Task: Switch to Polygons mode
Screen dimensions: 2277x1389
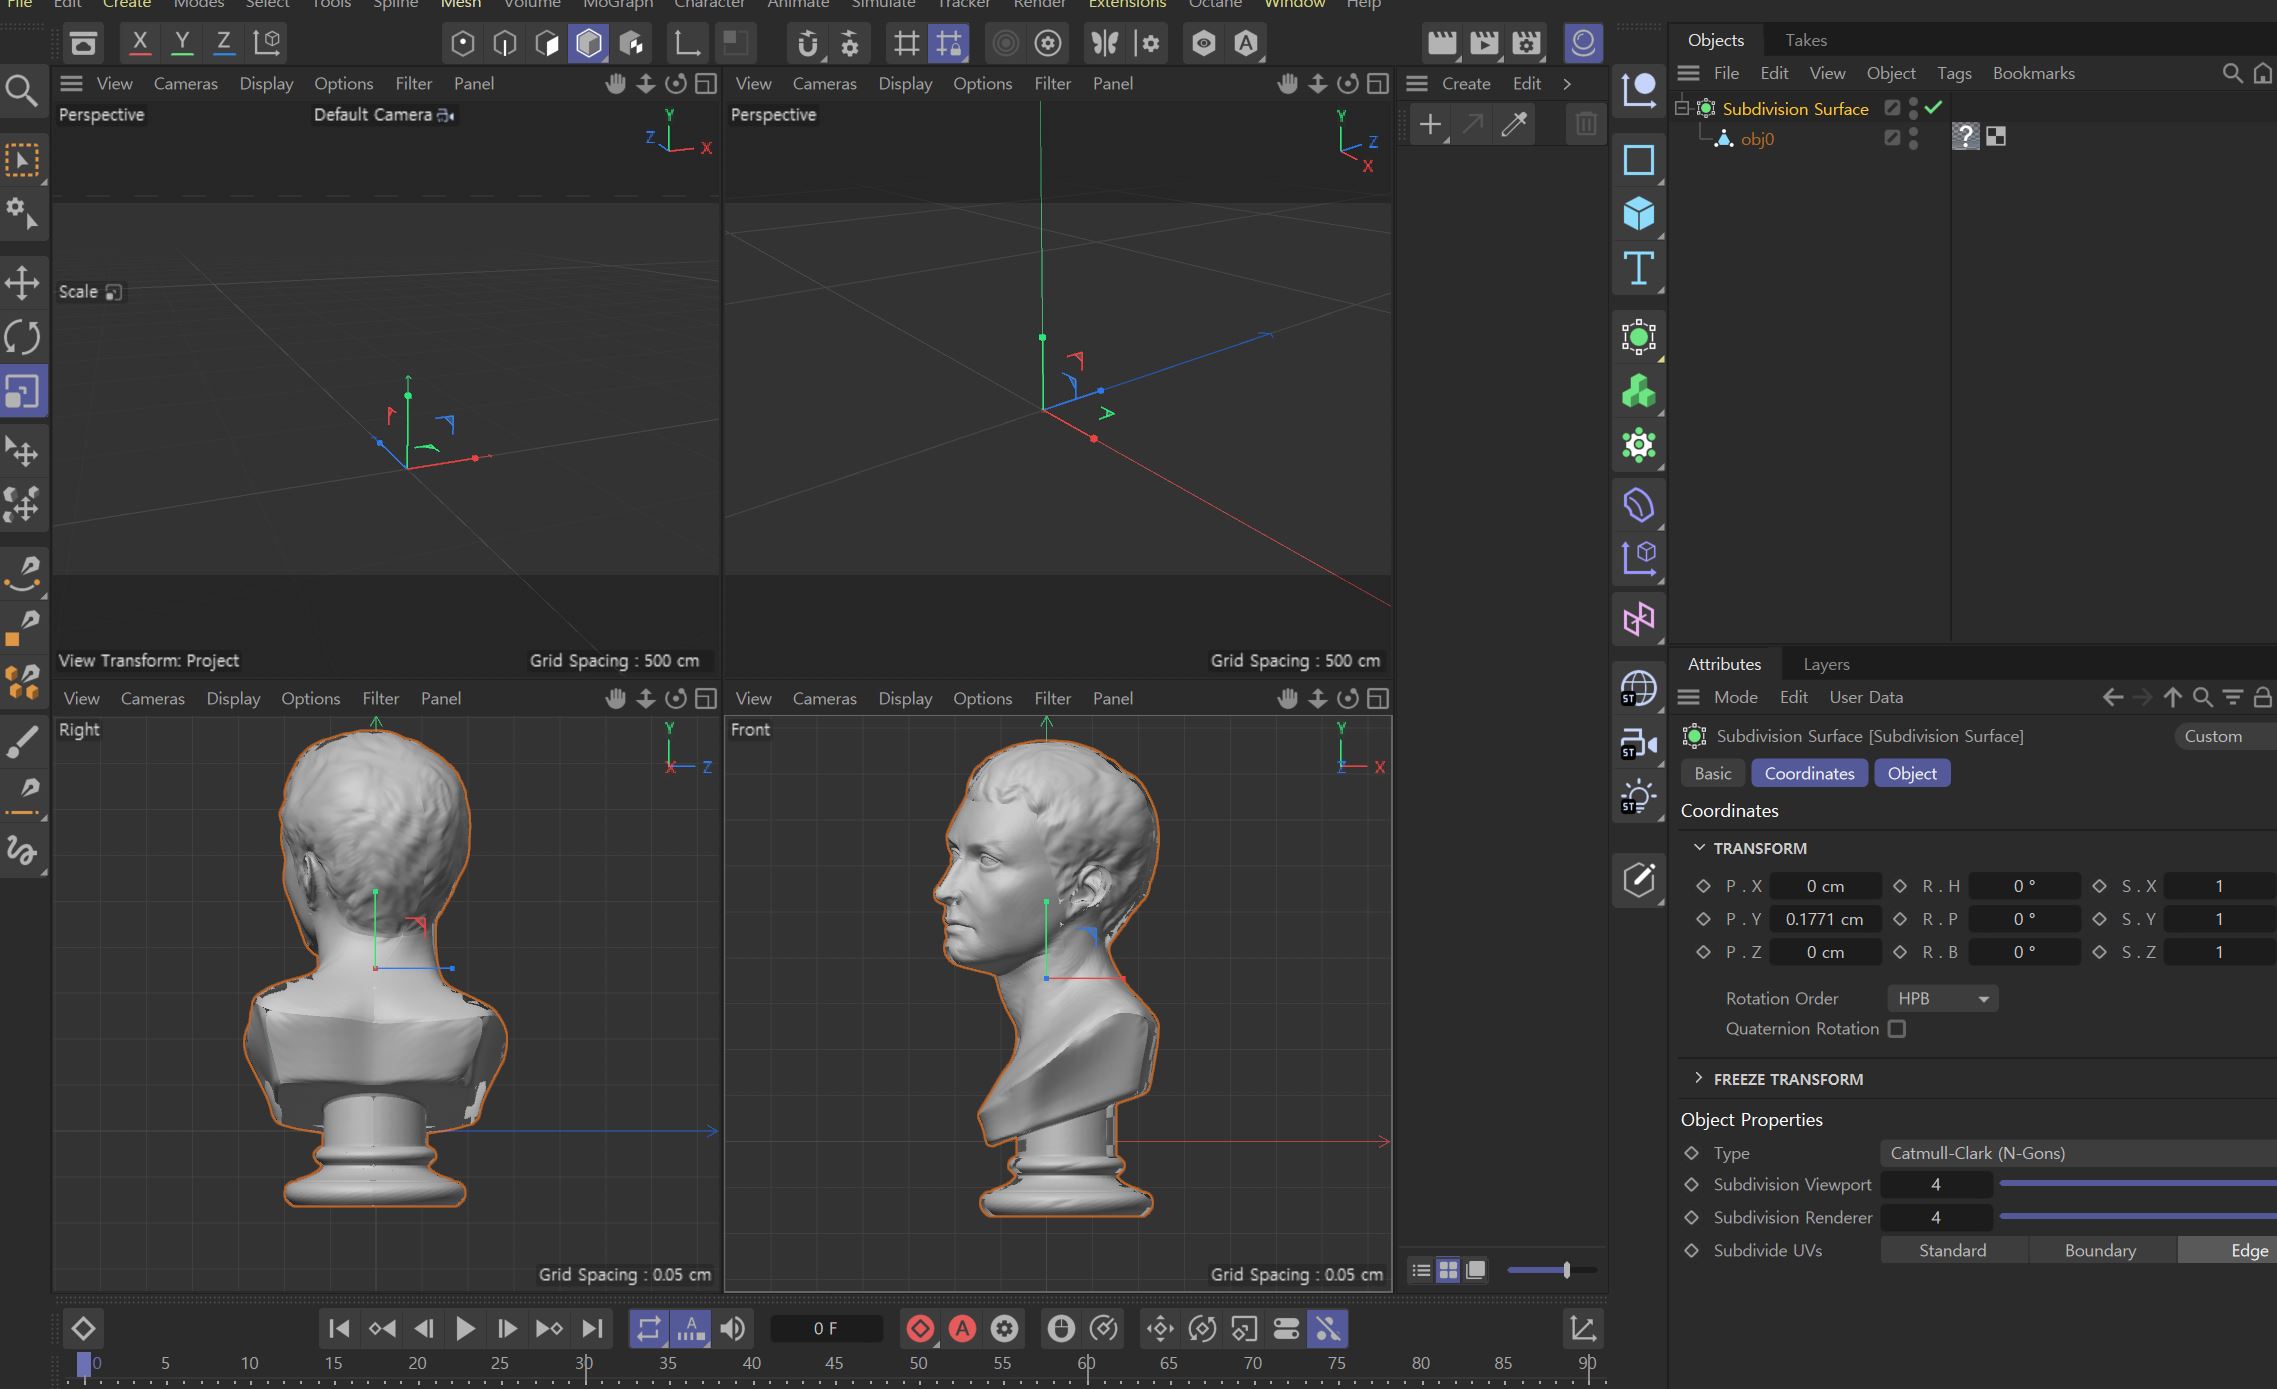Action: 547,43
